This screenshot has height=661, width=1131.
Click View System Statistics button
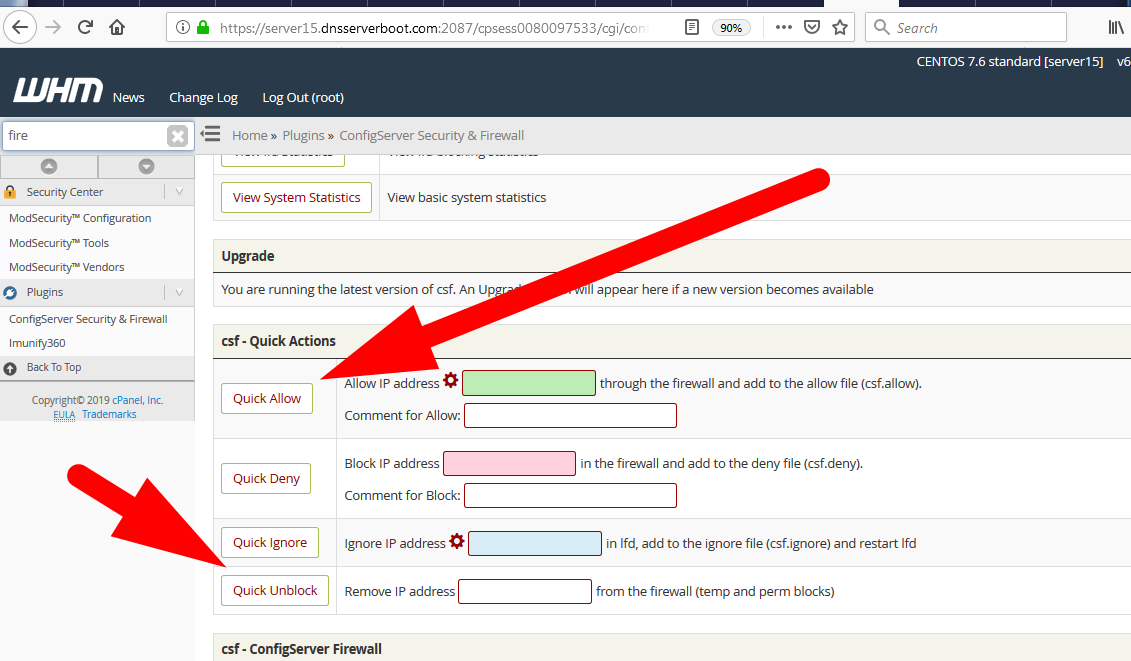(296, 198)
